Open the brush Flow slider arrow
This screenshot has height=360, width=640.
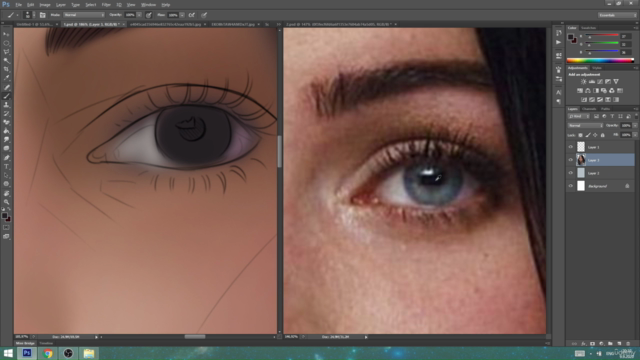(182, 15)
